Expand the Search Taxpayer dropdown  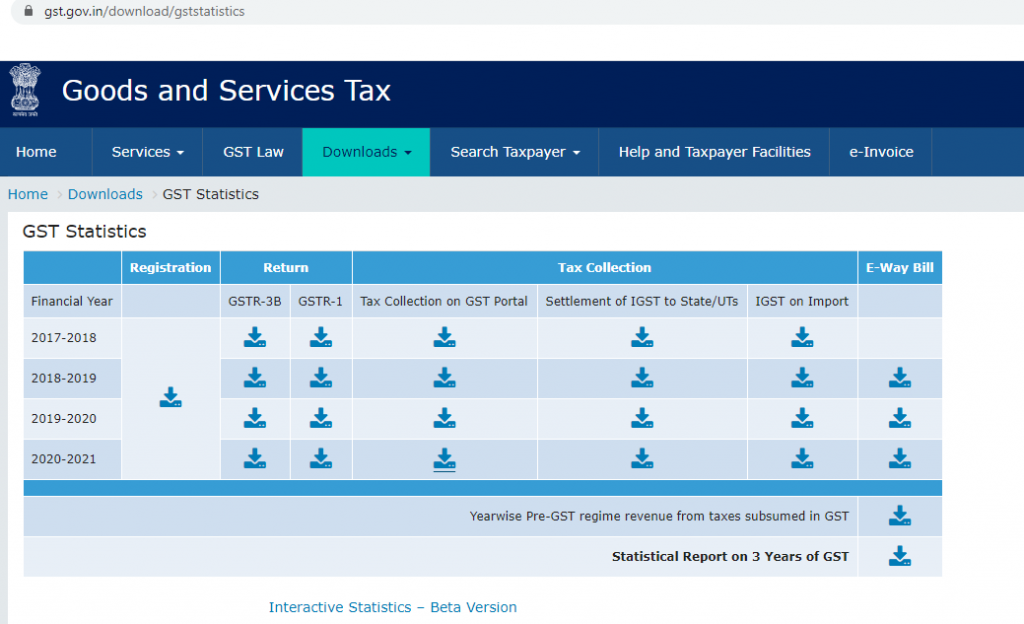click(x=514, y=152)
